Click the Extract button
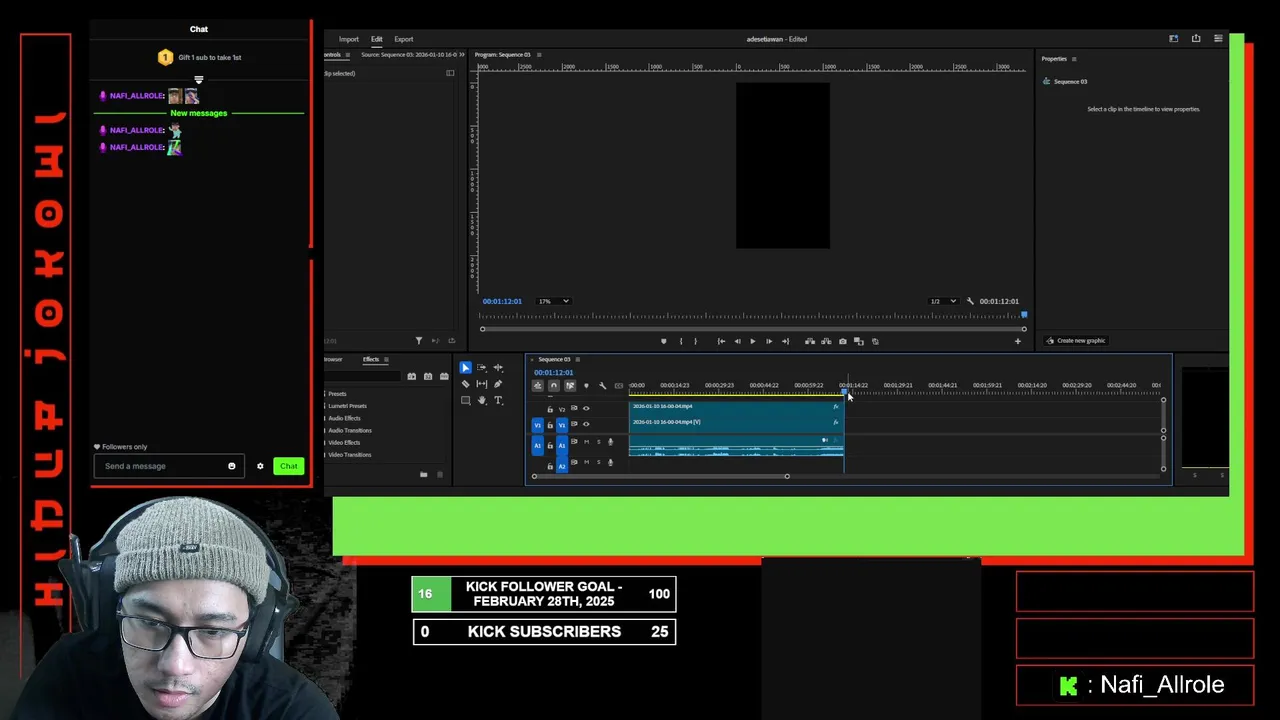 (x=826, y=341)
